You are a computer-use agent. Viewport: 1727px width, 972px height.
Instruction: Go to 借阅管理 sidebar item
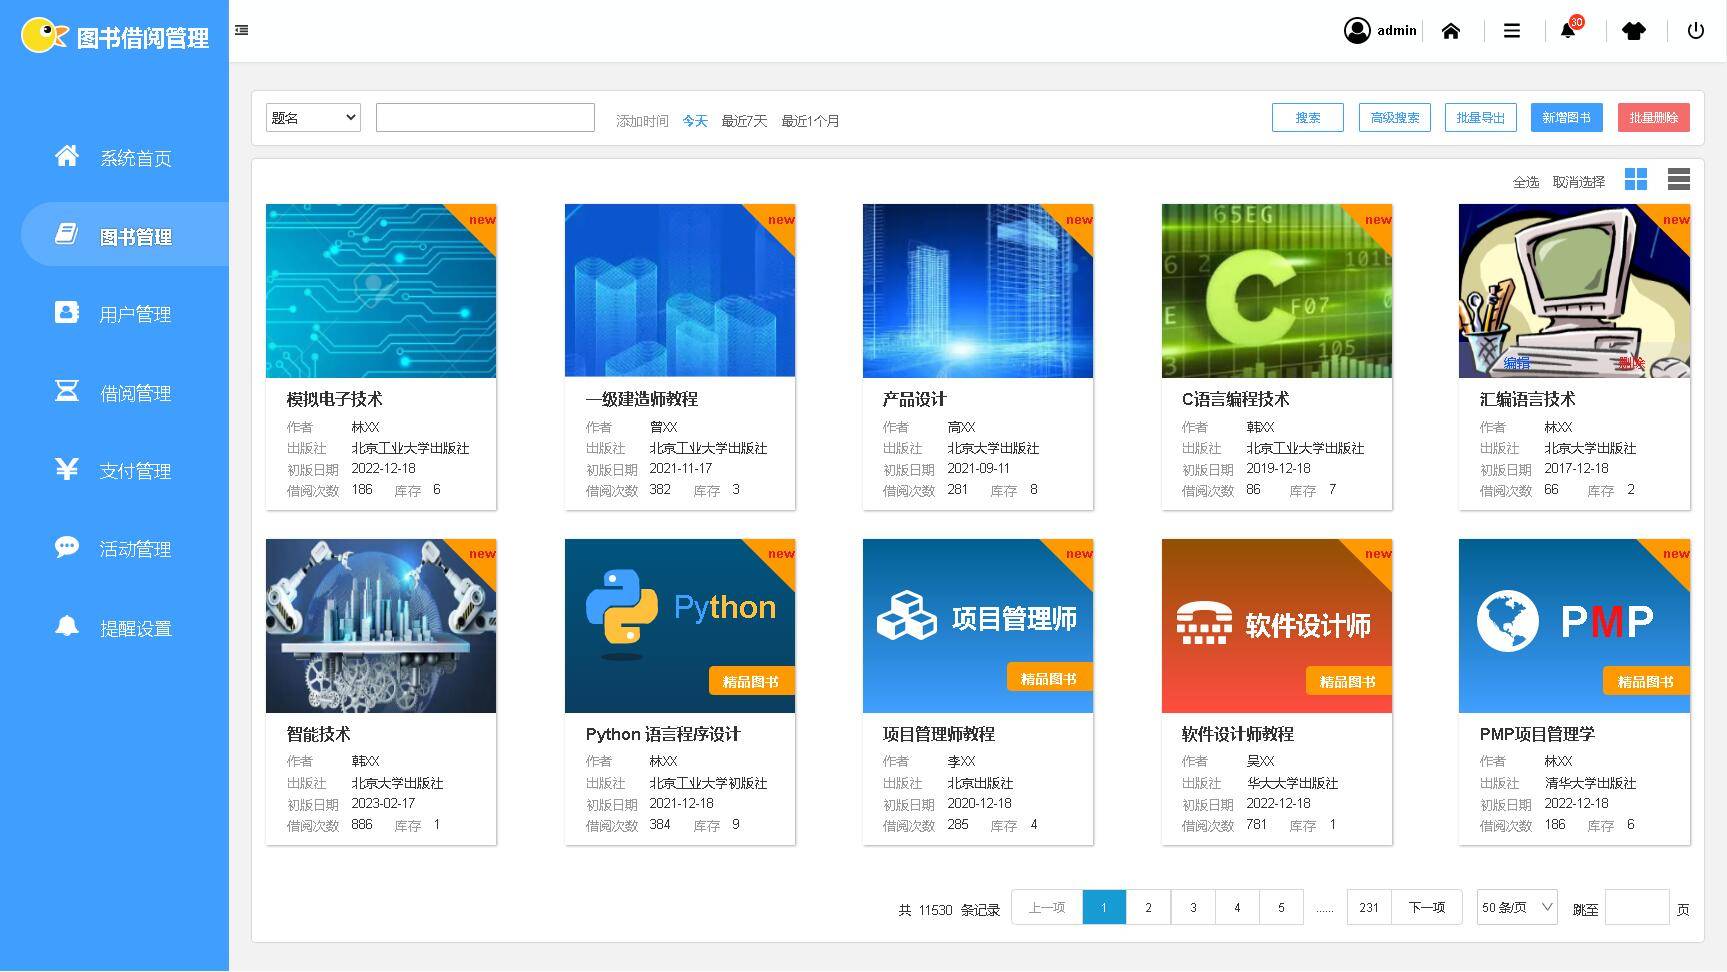[135, 393]
